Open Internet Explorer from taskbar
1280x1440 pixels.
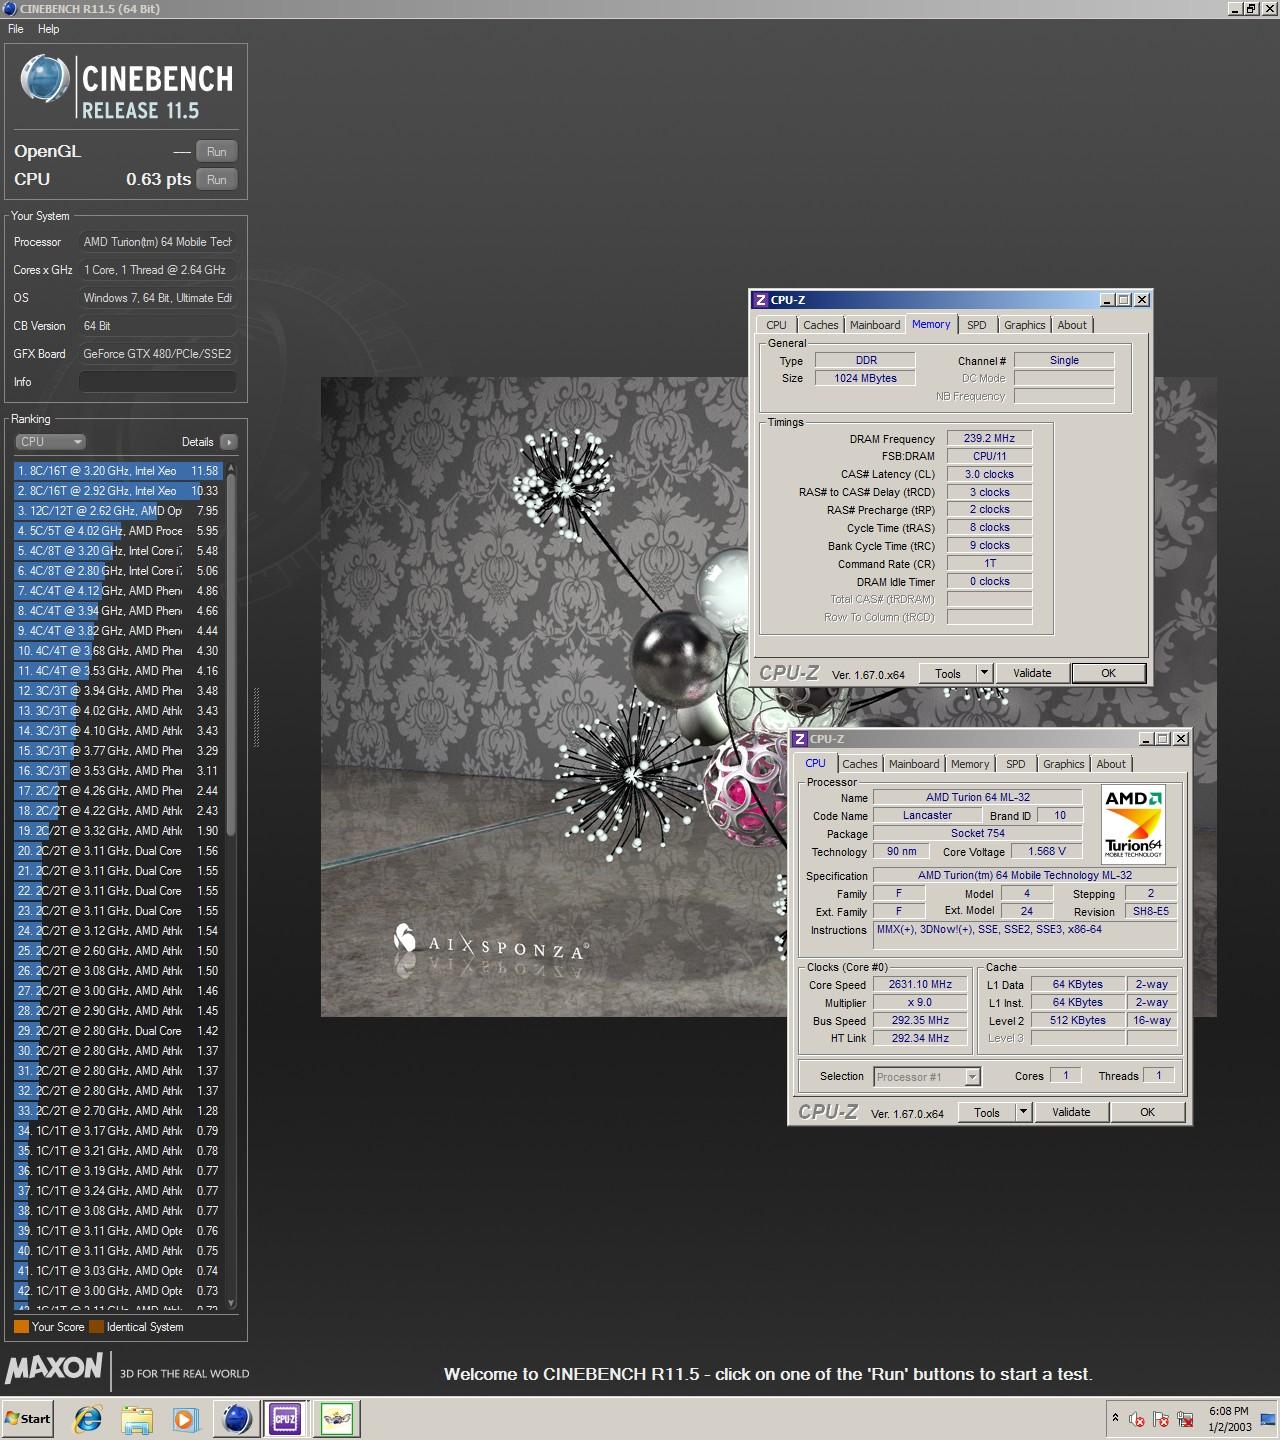(88, 1418)
